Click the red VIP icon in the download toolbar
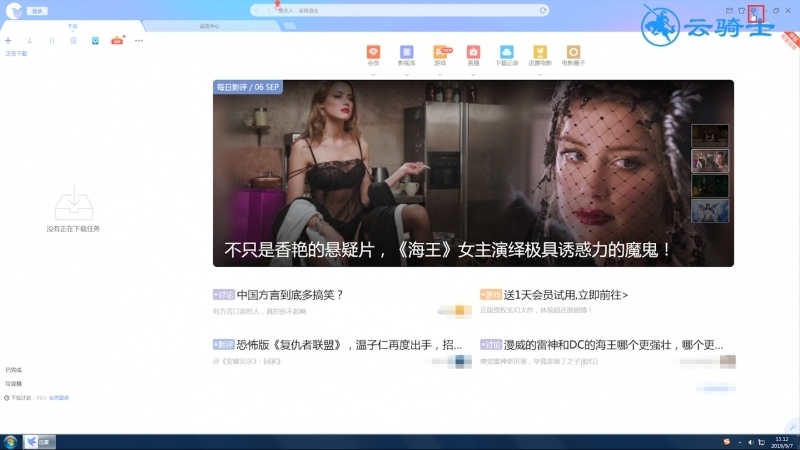The width and height of the screenshot is (800, 450). click(x=117, y=40)
